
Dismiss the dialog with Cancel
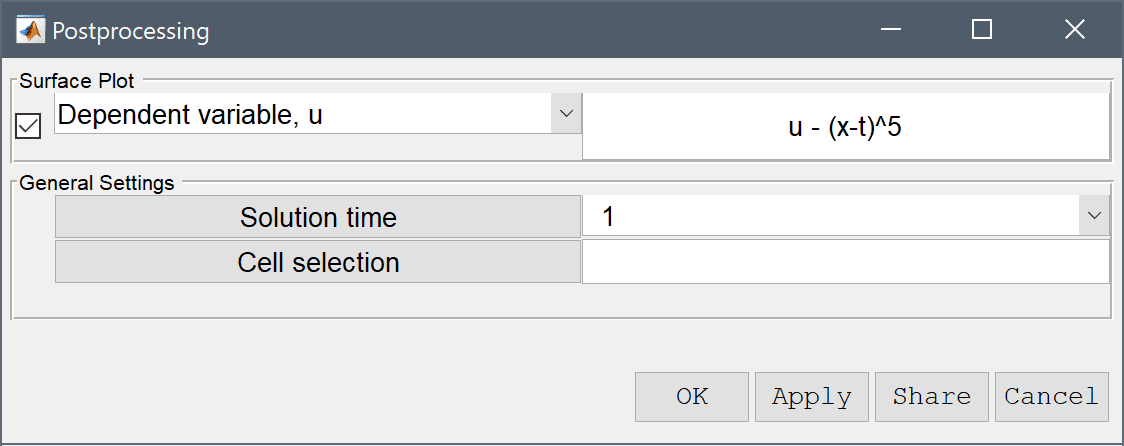1052,397
